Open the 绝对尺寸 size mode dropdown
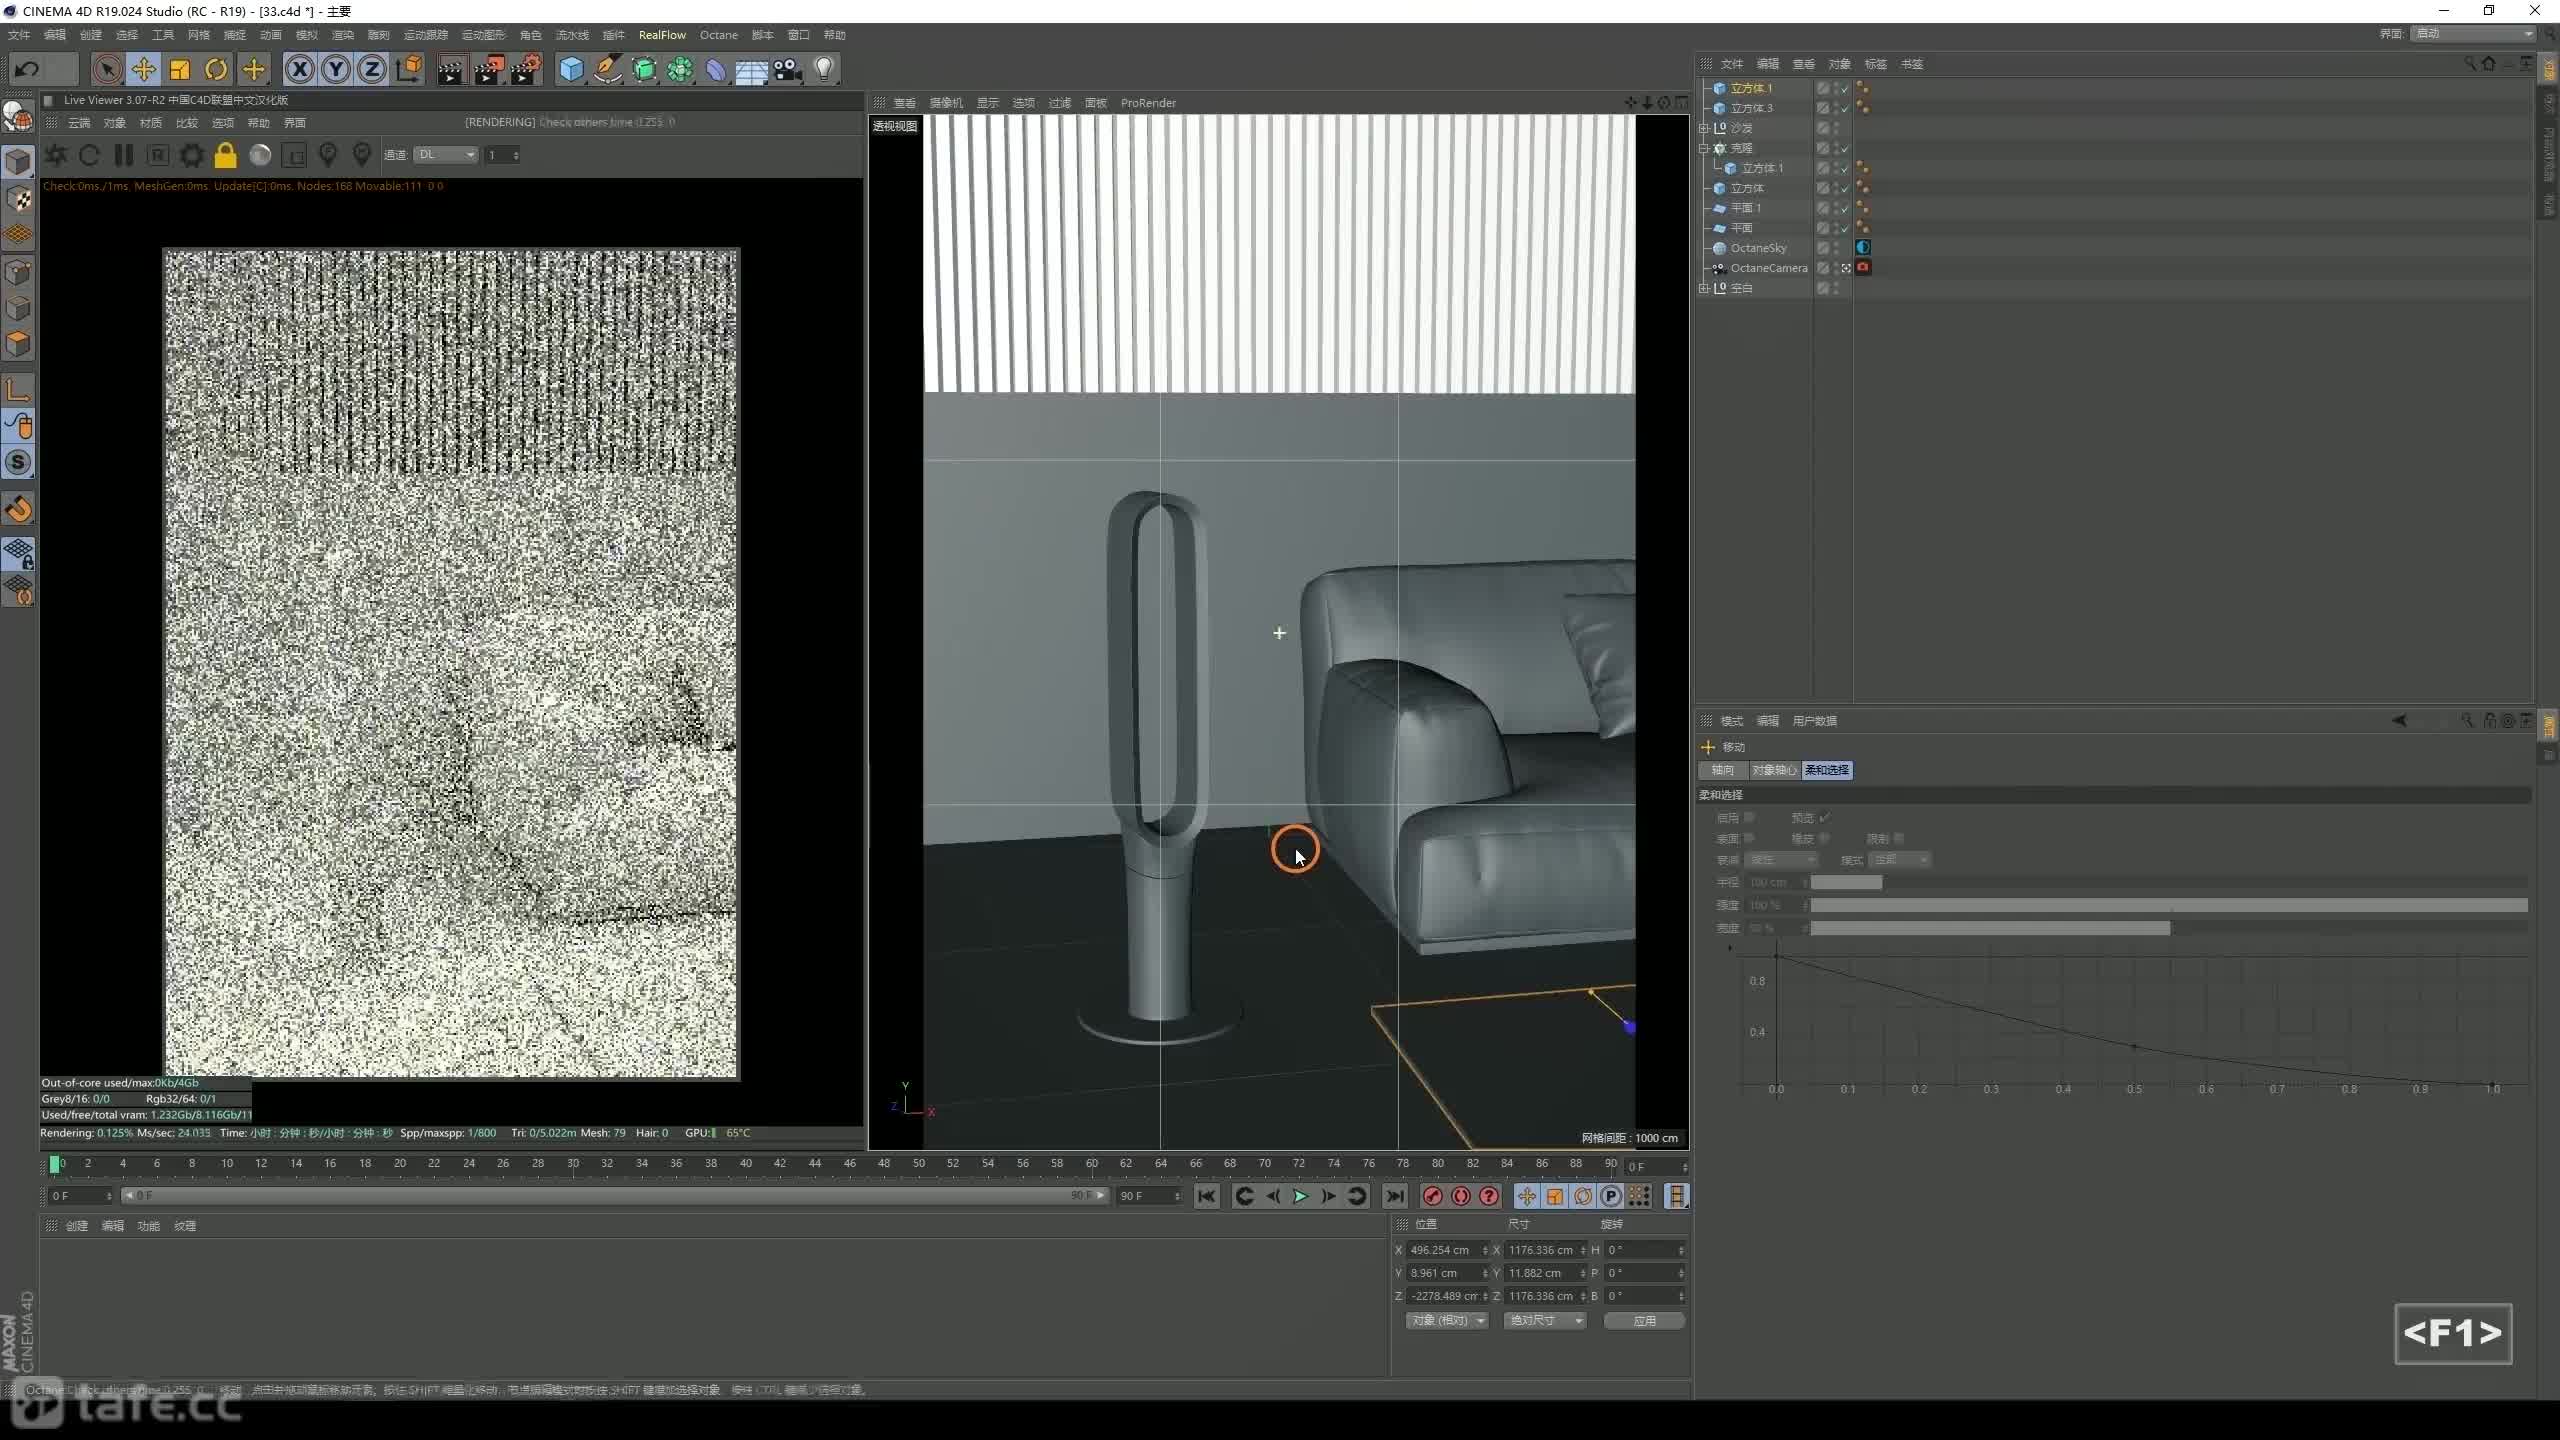 coord(1545,1321)
